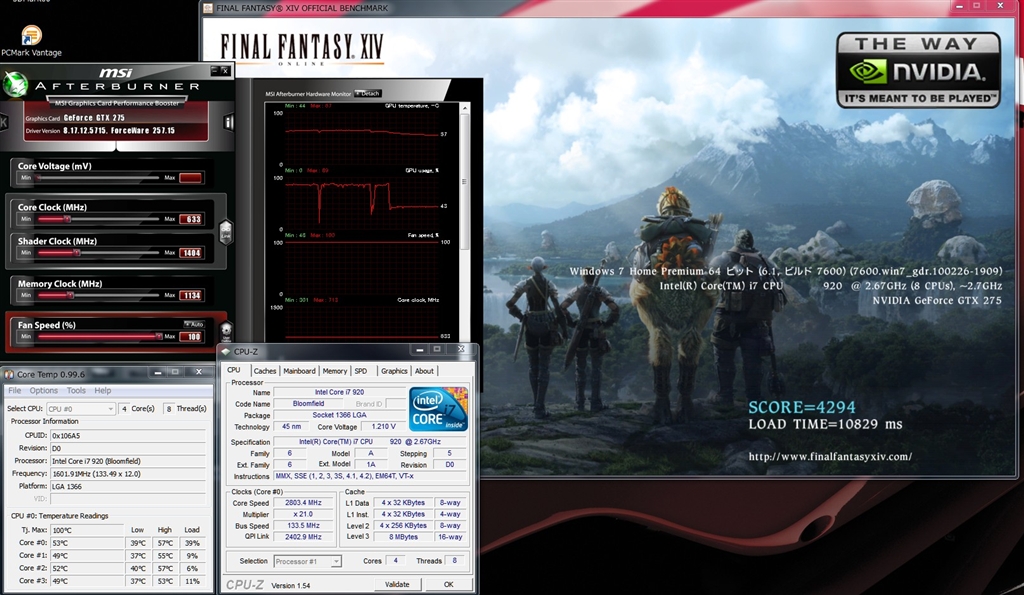
Task: Click the Shader Clock slider handle
Action: coord(76,253)
